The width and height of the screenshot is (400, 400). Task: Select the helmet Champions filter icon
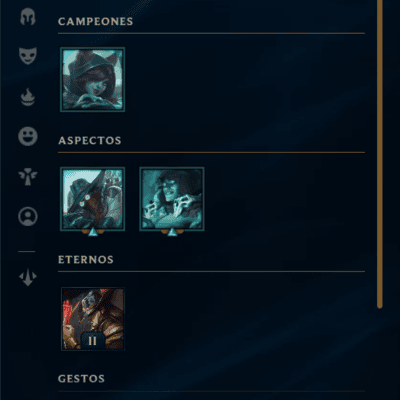[x=28, y=17]
